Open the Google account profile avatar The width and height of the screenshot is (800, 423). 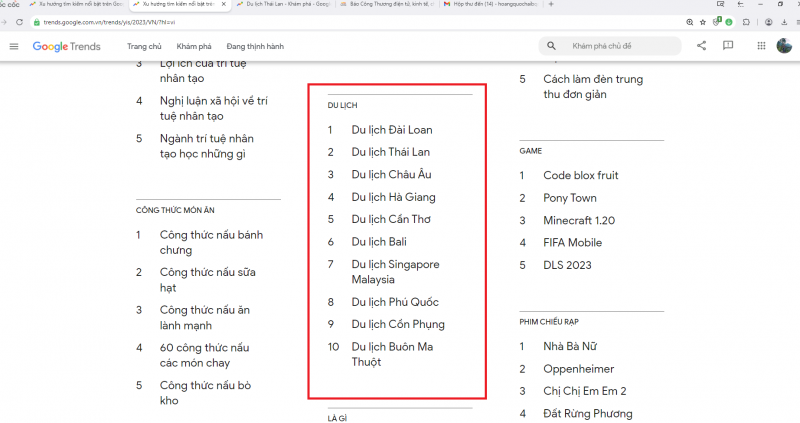pos(784,46)
